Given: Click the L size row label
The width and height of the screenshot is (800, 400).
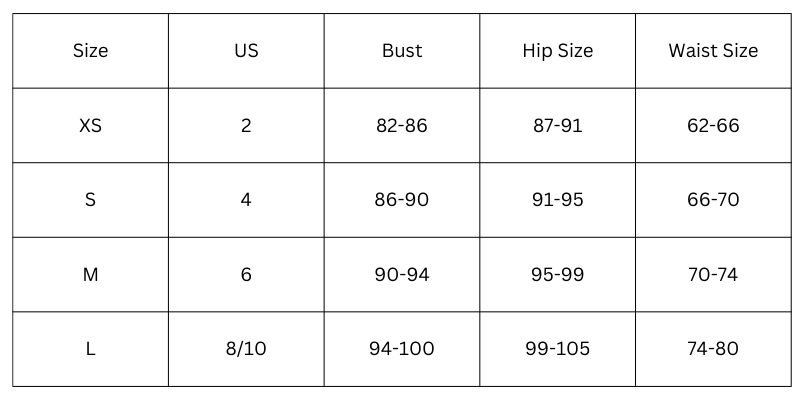Looking at the screenshot, I should pyautogui.click(x=90, y=349).
